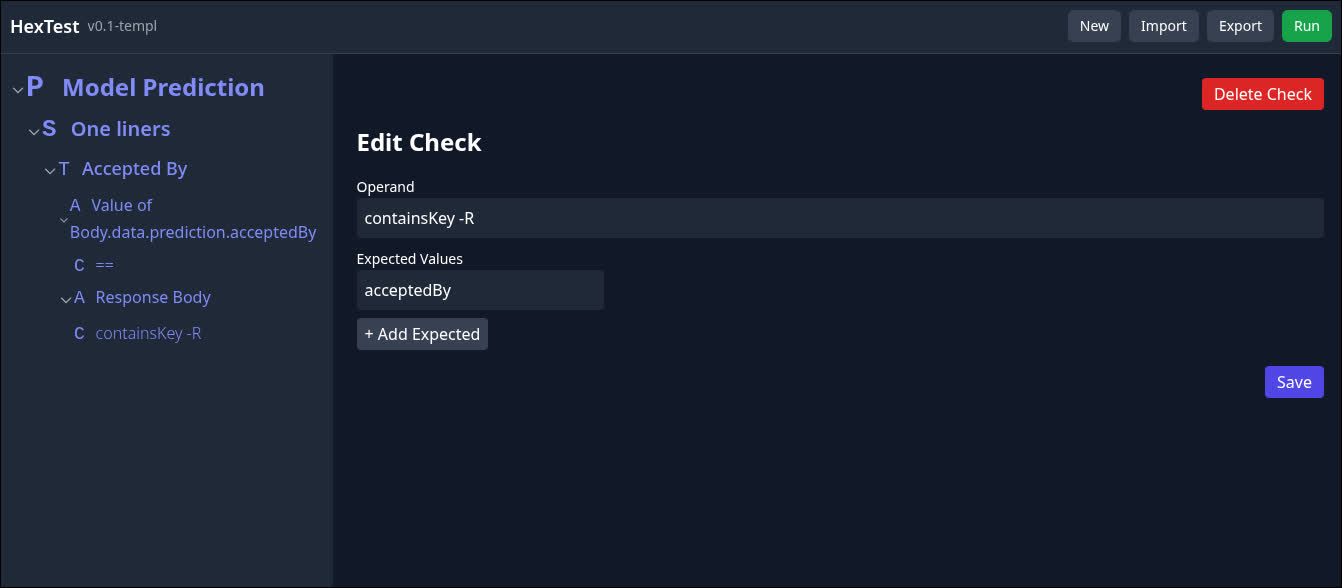Click the C icon beside containsKey -R

pyautogui.click(x=79, y=333)
